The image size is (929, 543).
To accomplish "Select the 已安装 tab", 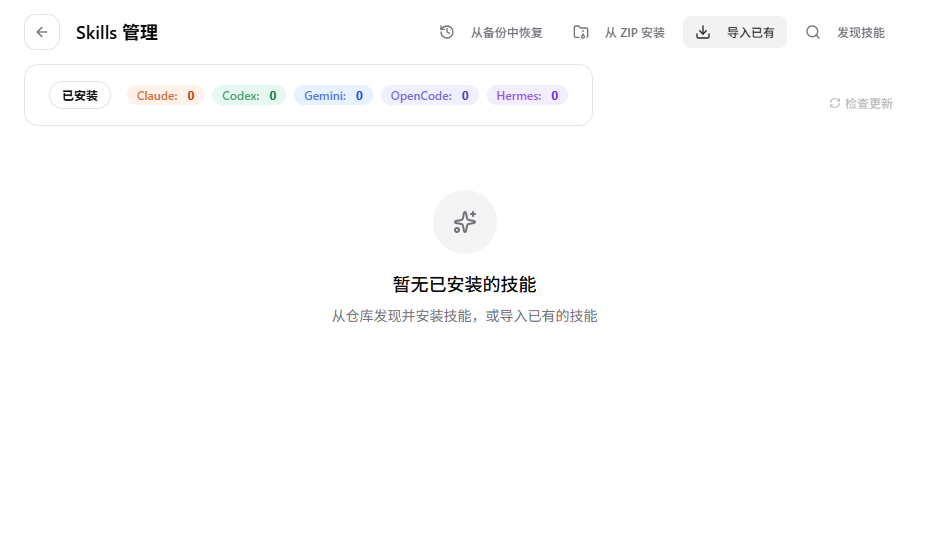I will click(x=80, y=95).
